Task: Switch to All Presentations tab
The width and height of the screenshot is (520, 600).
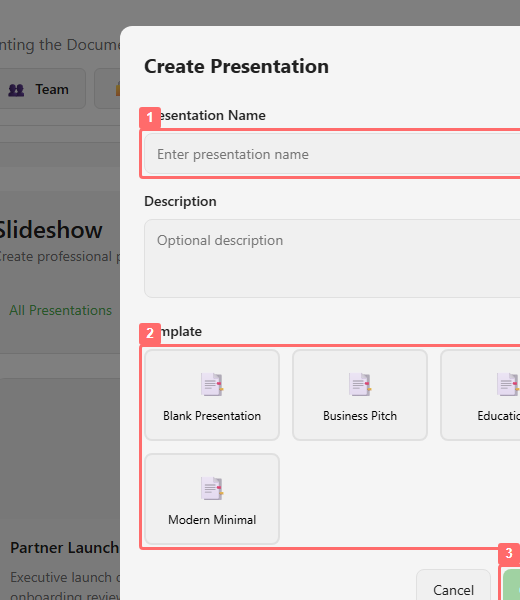Action: pyautogui.click(x=60, y=310)
